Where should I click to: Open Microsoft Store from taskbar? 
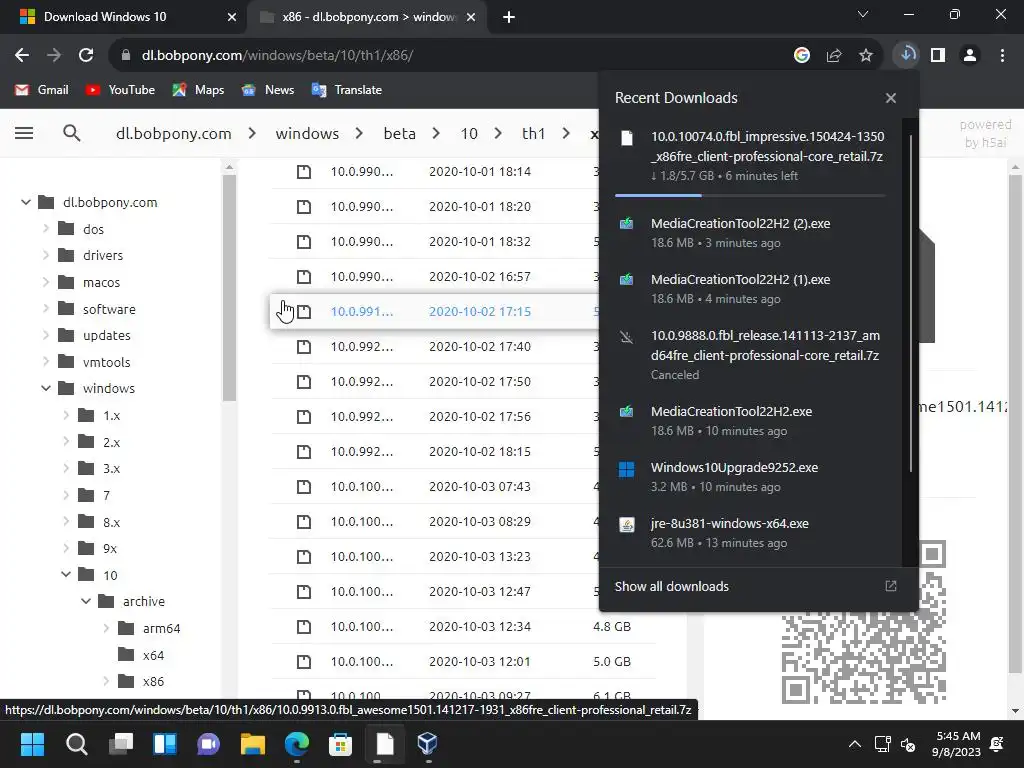(340, 744)
